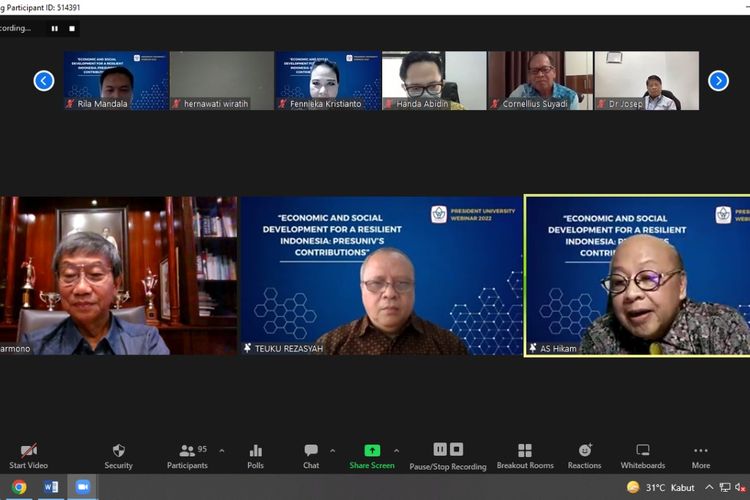The image size is (750, 500).
Task: Click TEUKU REZASYAH's video tile
Action: (x=381, y=276)
